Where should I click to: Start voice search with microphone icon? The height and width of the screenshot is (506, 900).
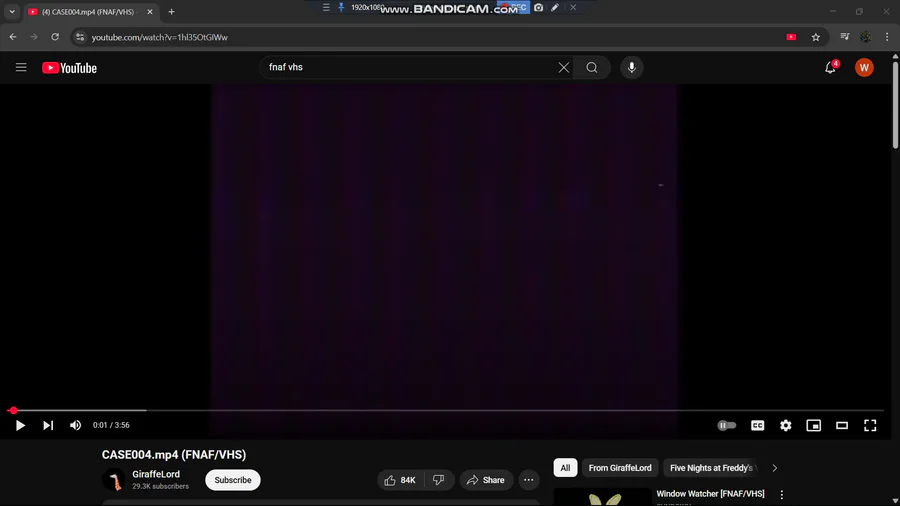coord(631,68)
